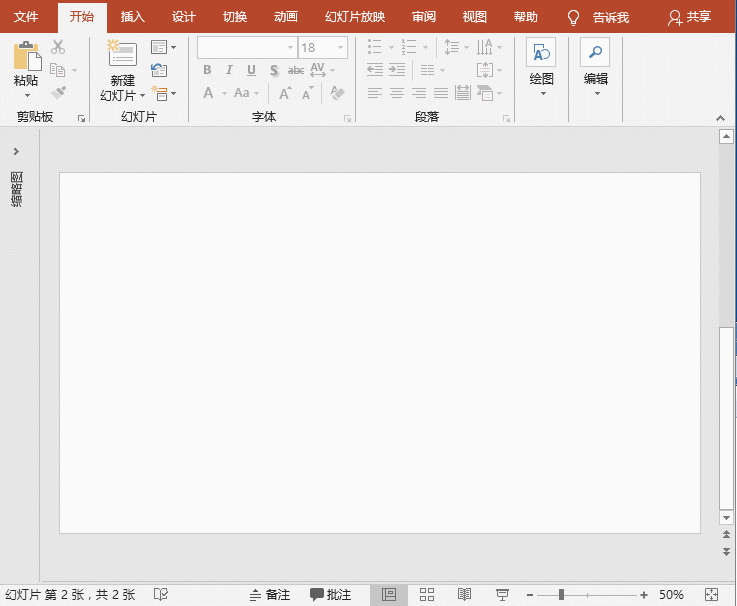
Task: Toggle the 备注 Notes pane
Action: [x=270, y=595]
